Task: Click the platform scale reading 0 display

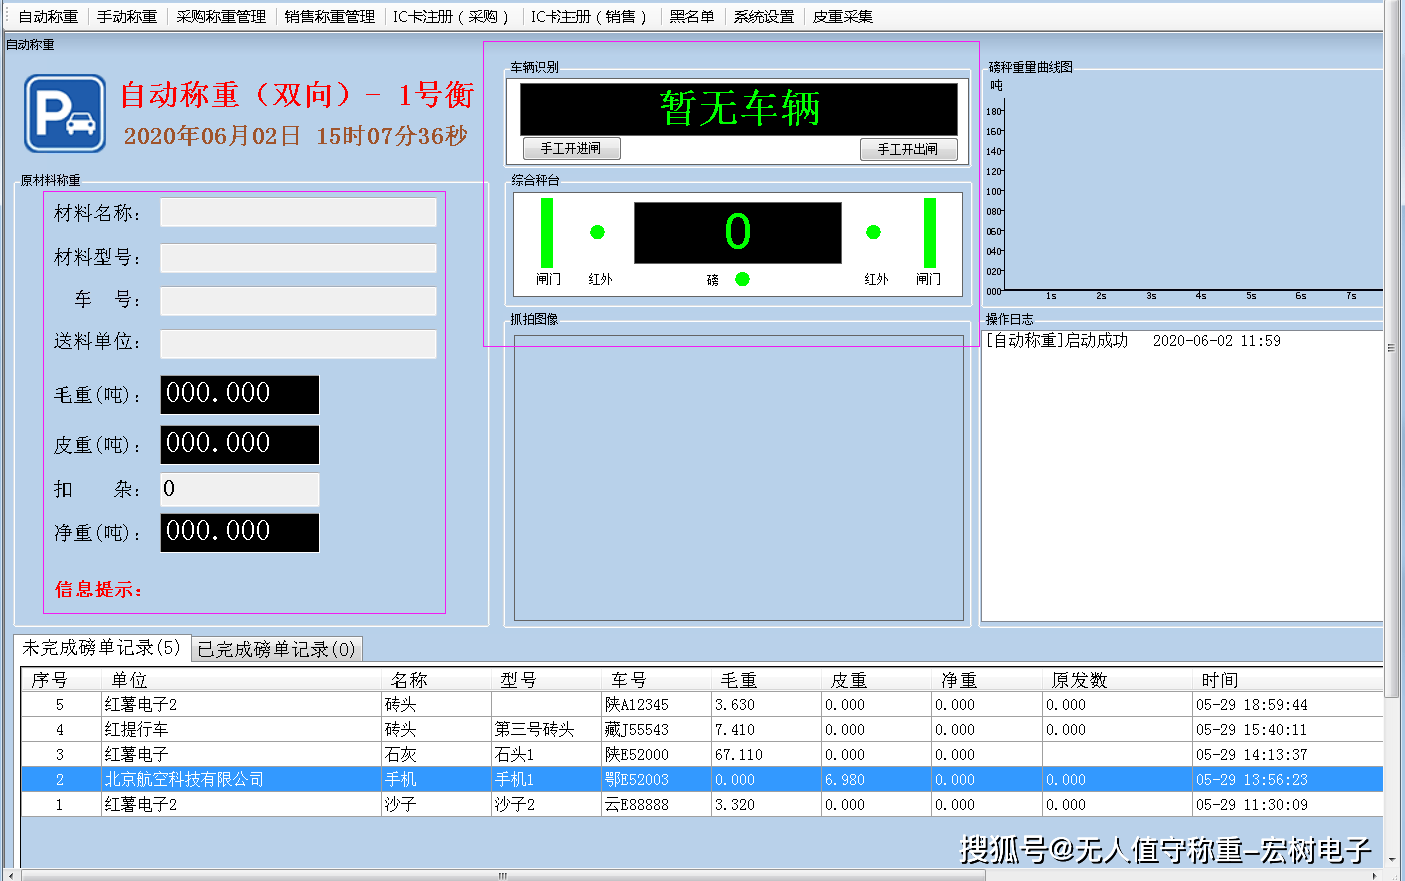Action: tap(738, 233)
